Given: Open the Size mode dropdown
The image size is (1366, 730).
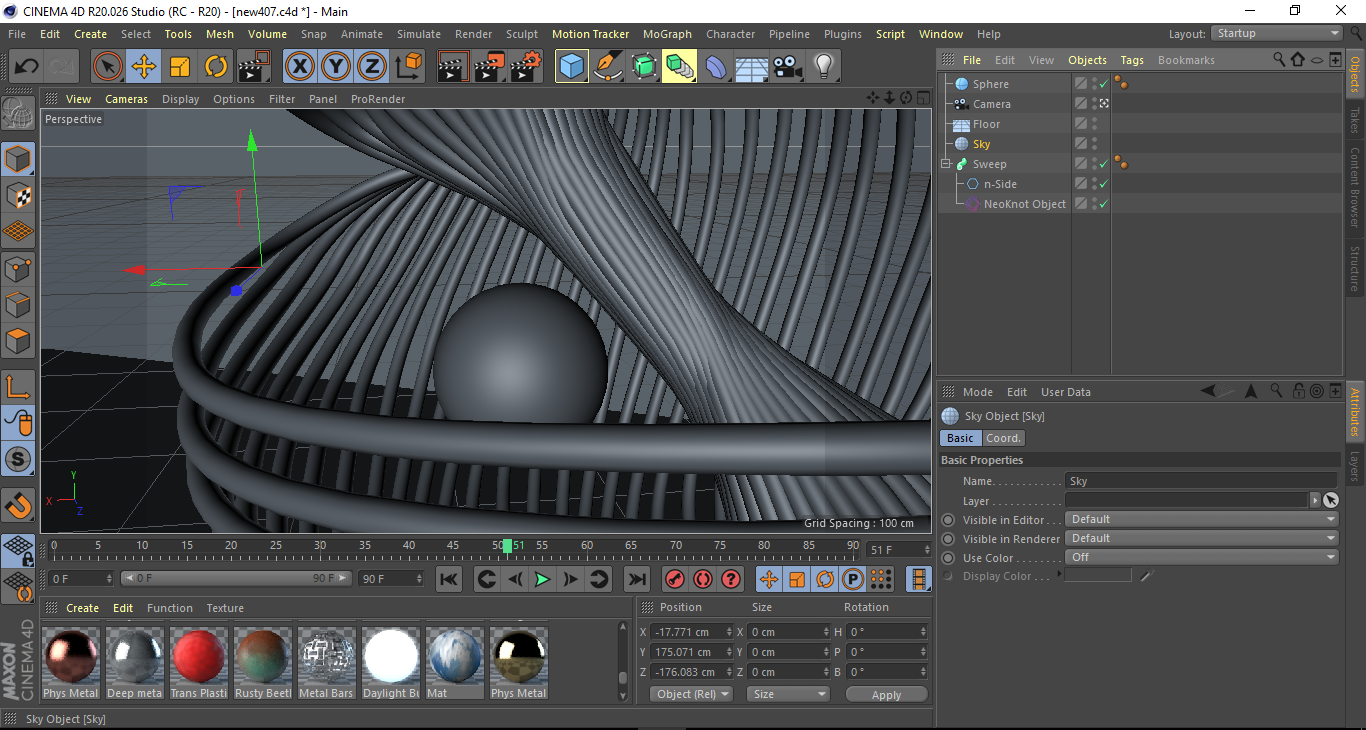Looking at the screenshot, I should 789,694.
